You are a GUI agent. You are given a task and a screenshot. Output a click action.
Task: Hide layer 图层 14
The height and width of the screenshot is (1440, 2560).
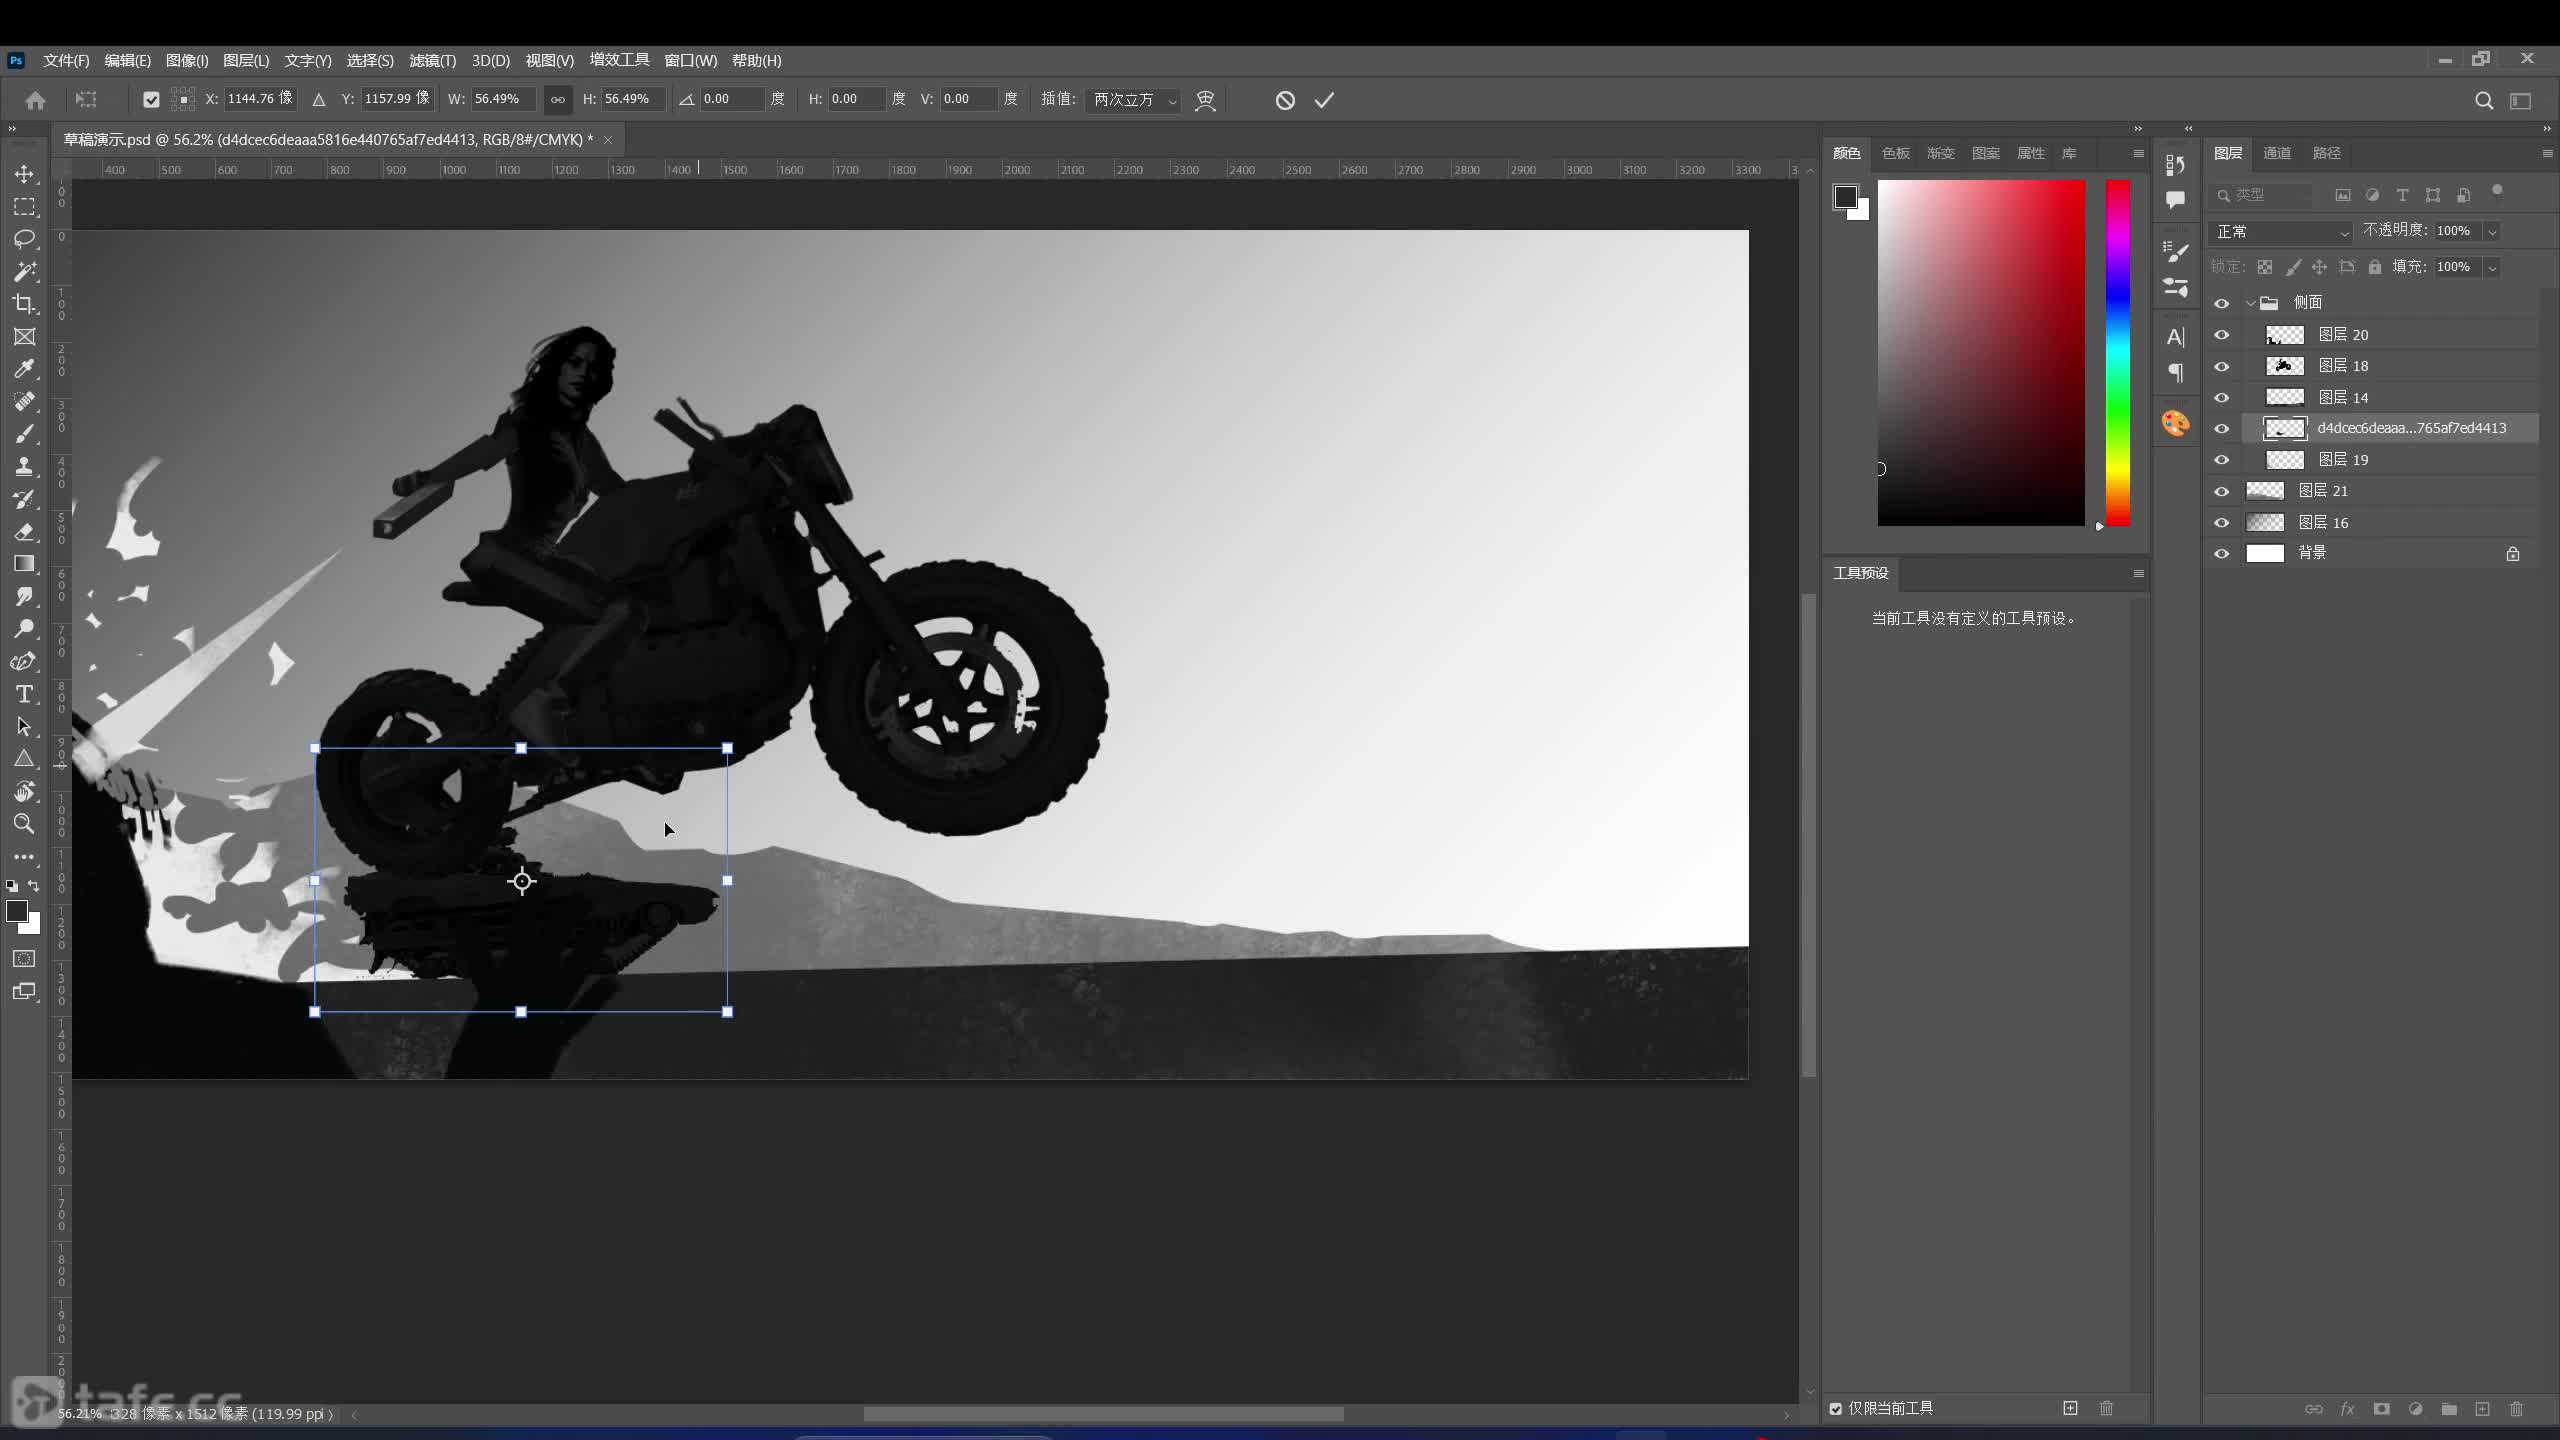coord(2221,397)
